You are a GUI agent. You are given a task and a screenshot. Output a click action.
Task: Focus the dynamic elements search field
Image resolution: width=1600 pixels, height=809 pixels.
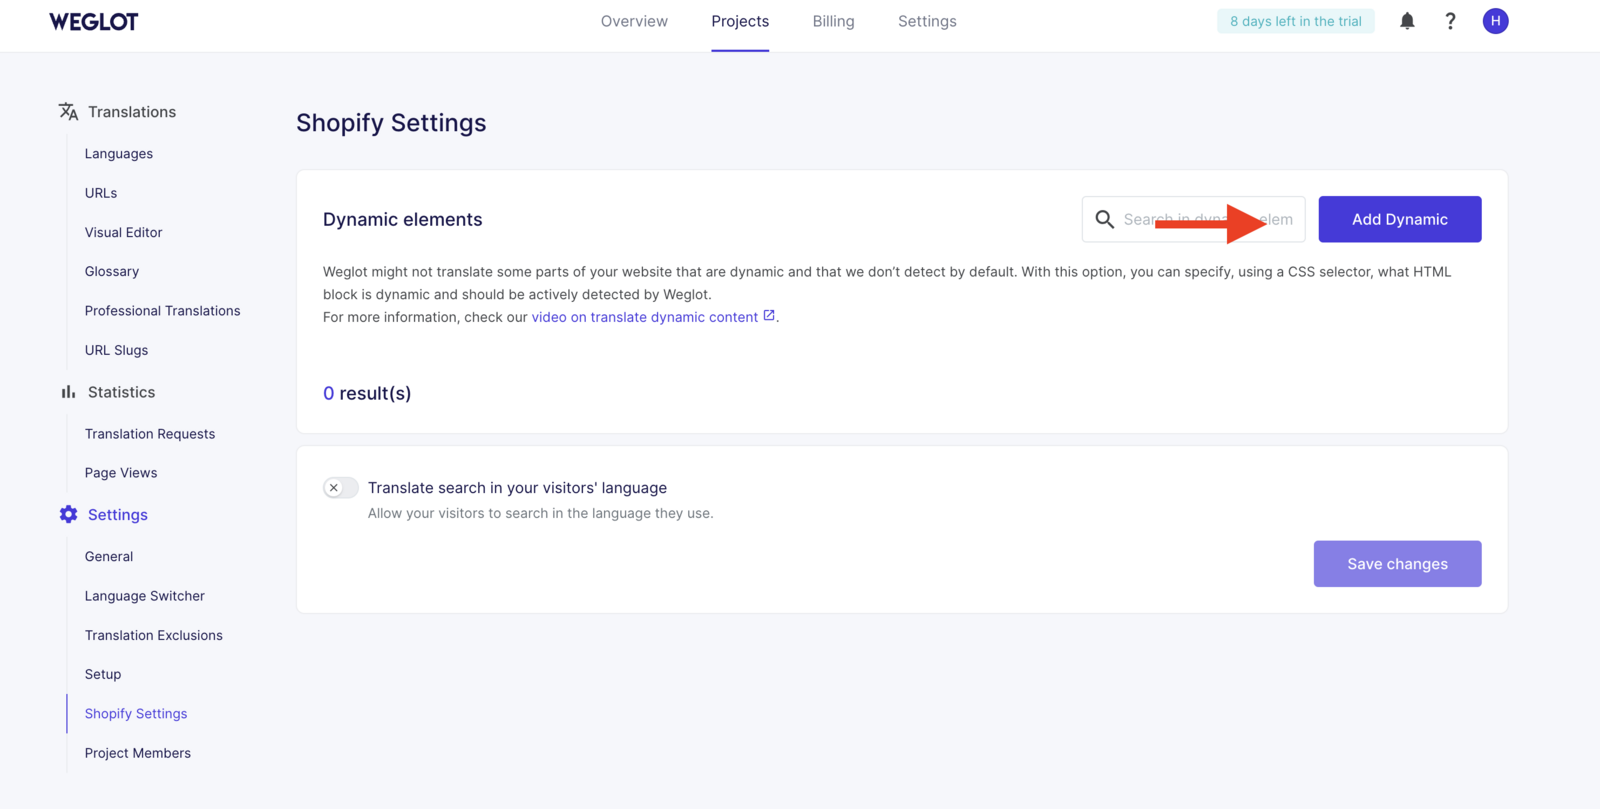coord(1206,219)
